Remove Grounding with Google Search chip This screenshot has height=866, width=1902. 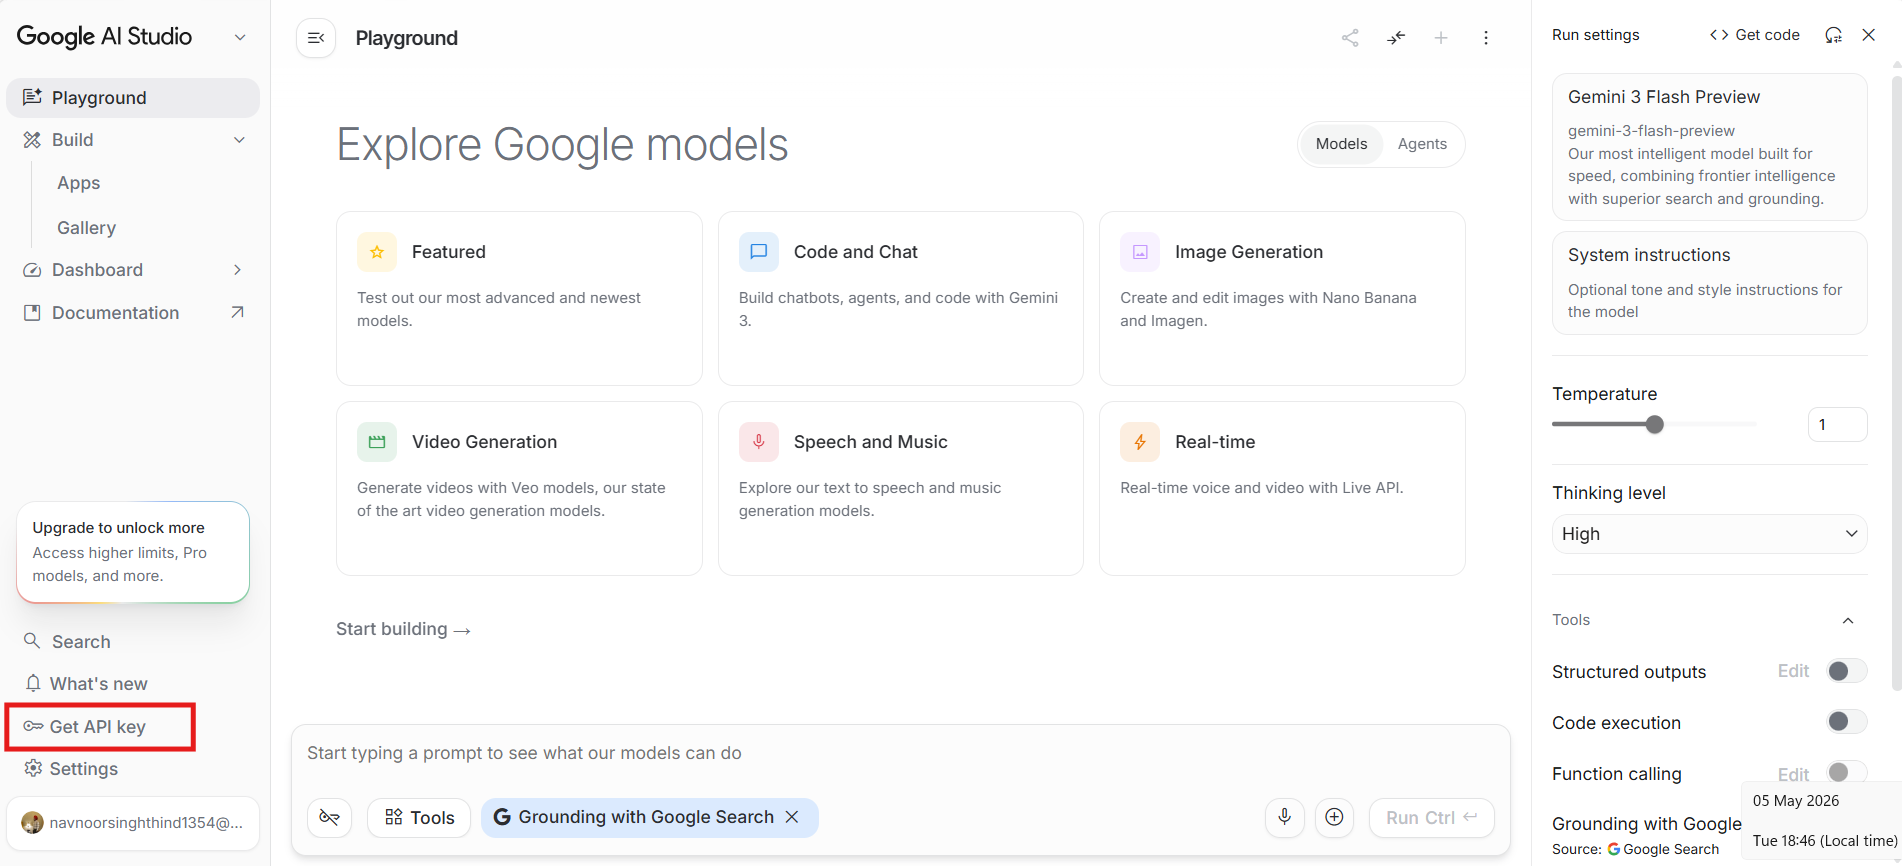point(792,817)
